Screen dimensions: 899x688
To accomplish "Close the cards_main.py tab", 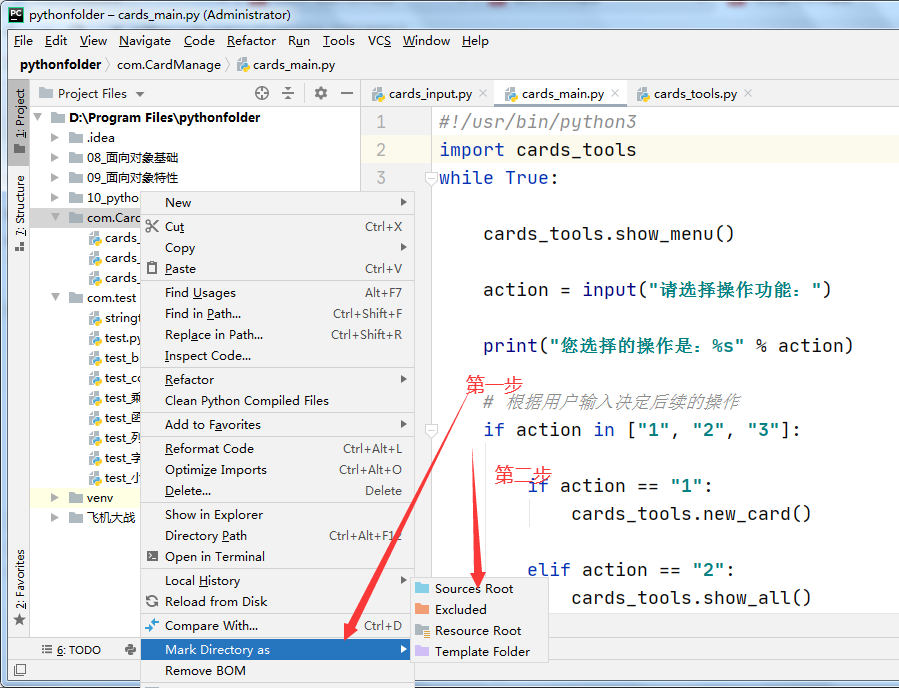I will [x=615, y=93].
